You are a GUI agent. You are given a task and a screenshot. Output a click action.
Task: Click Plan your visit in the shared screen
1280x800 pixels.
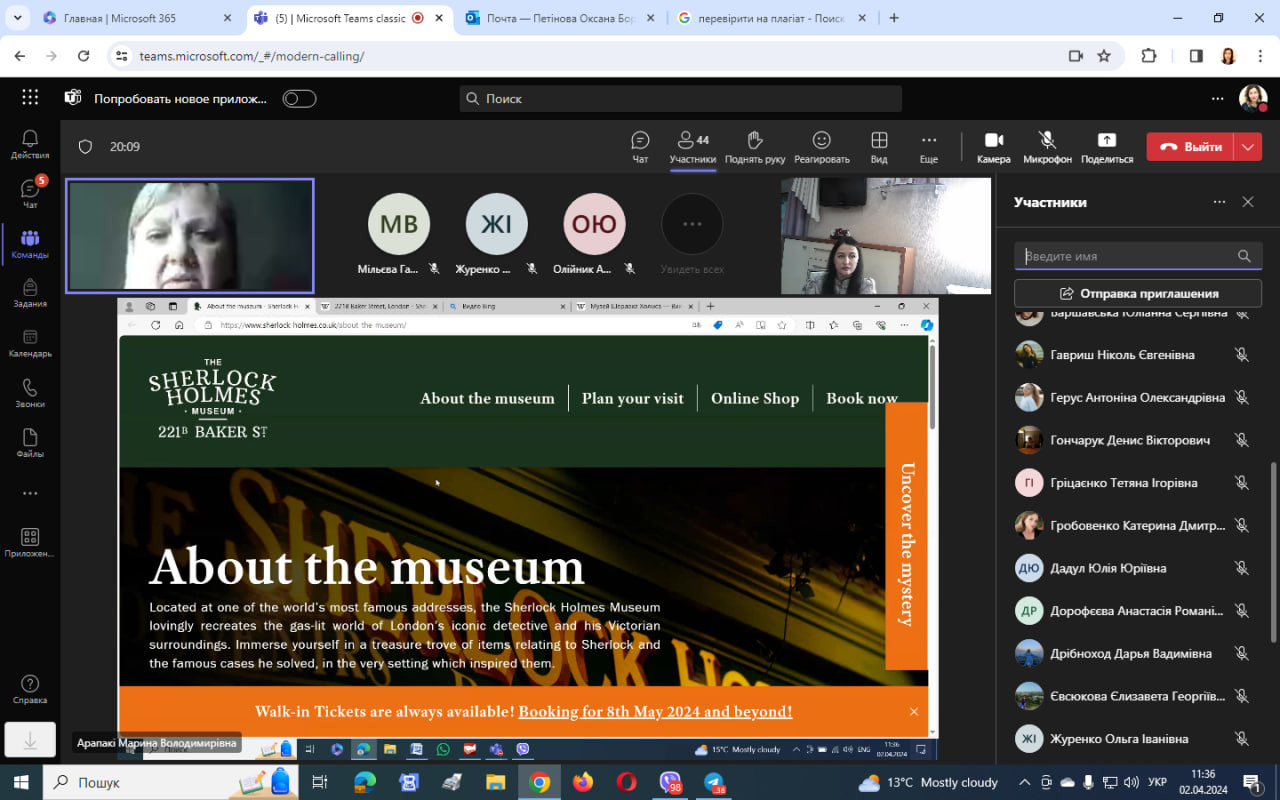click(633, 398)
